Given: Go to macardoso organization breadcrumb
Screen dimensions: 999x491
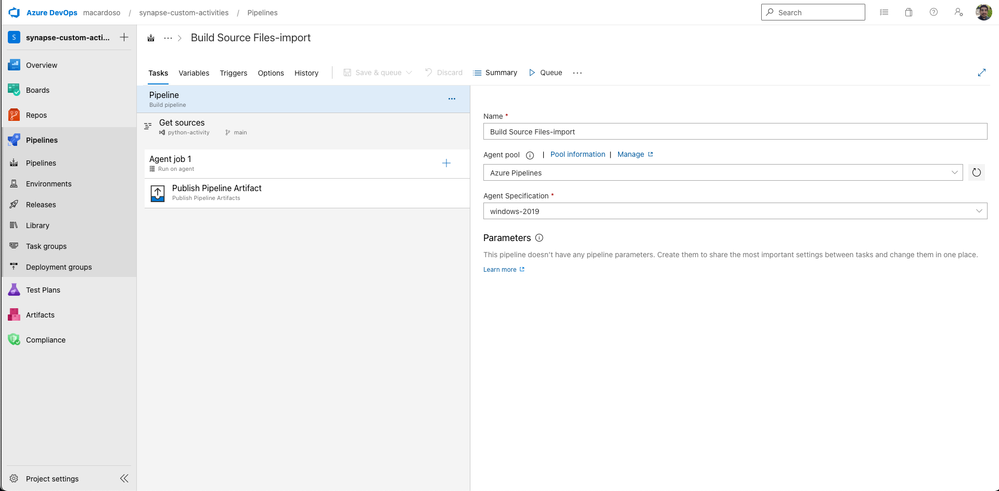Looking at the screenshot, I should point(102,13).
